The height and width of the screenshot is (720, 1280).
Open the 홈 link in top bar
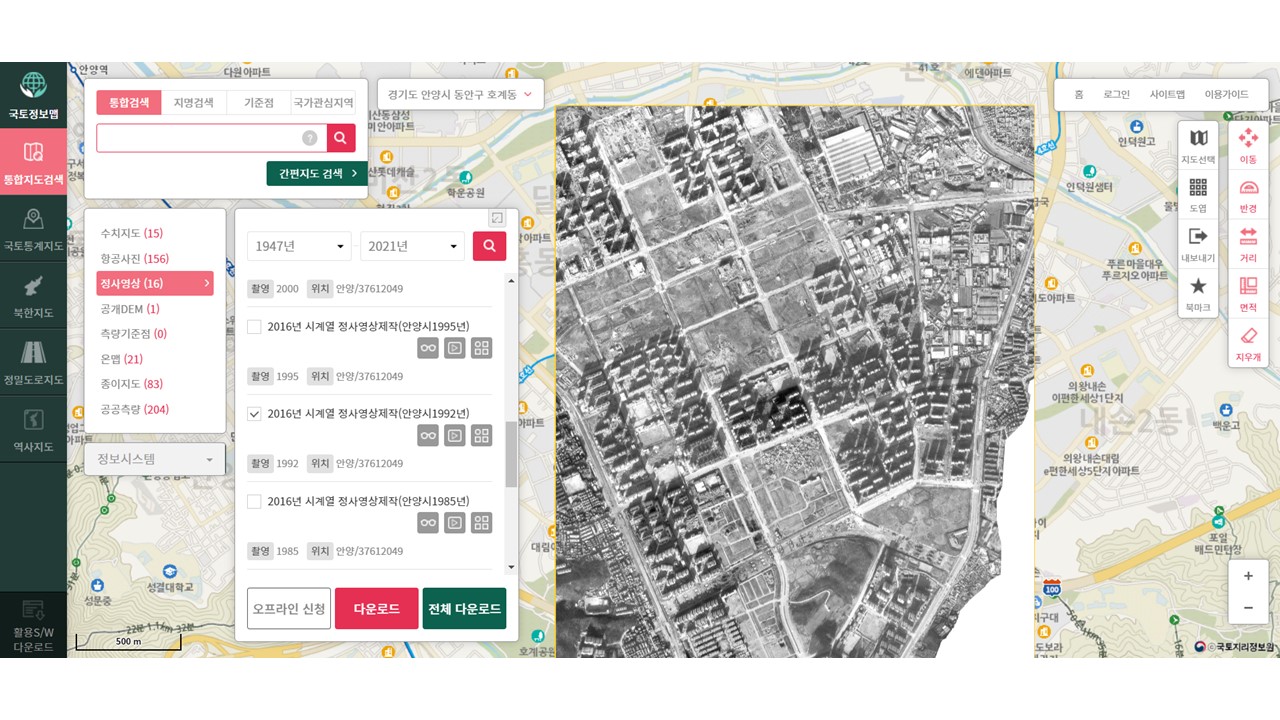click(1079, 94)
